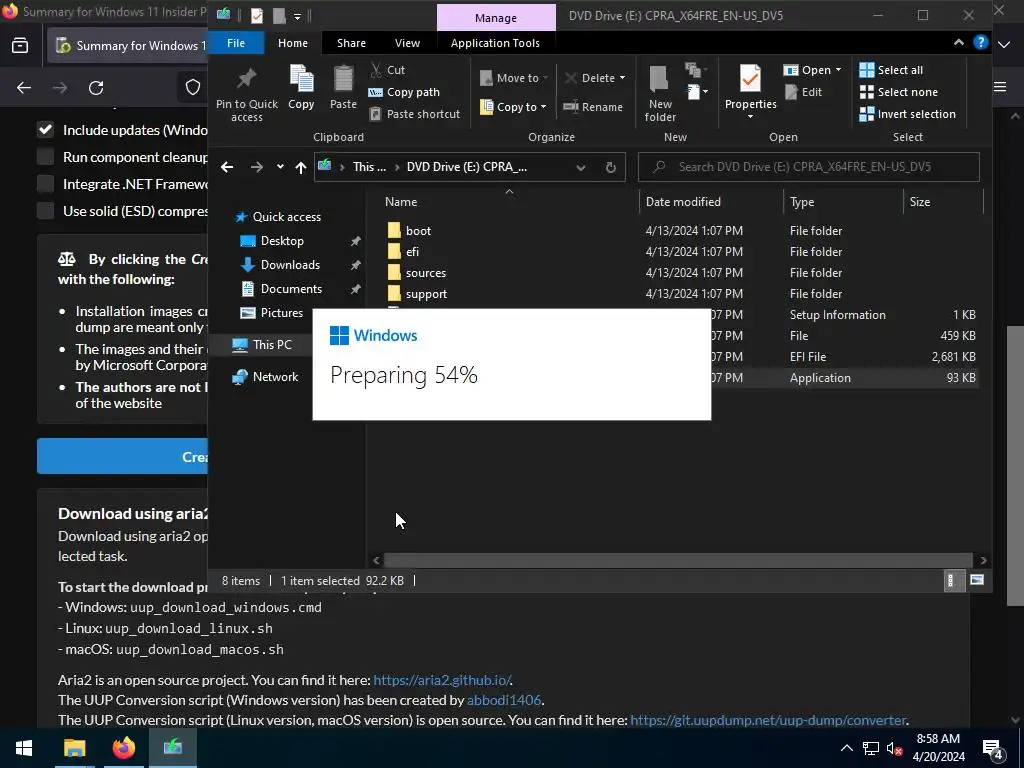Sort by Date modified column header
Viewport: 1024px width, 768px height.
click(x=711, y=202)
